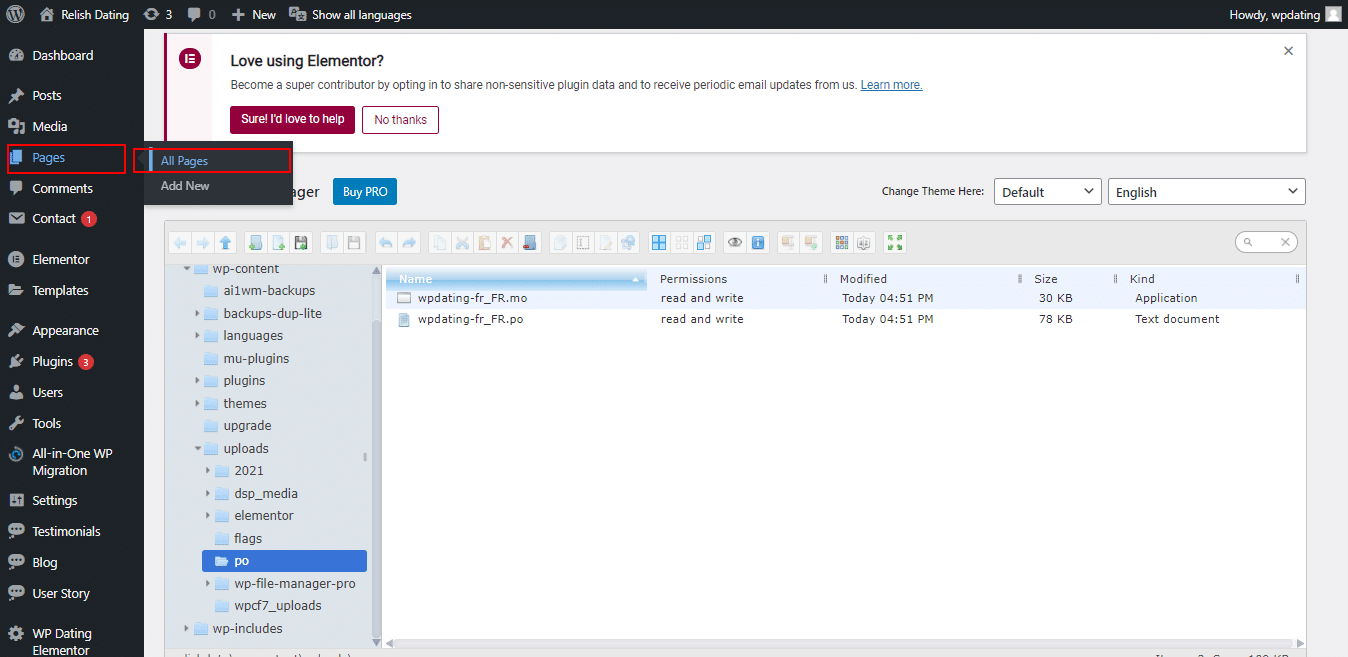Viewport: 1348px width, 657px height.
Task: Click the New file toolbar icon
Action: pos(278,242)
